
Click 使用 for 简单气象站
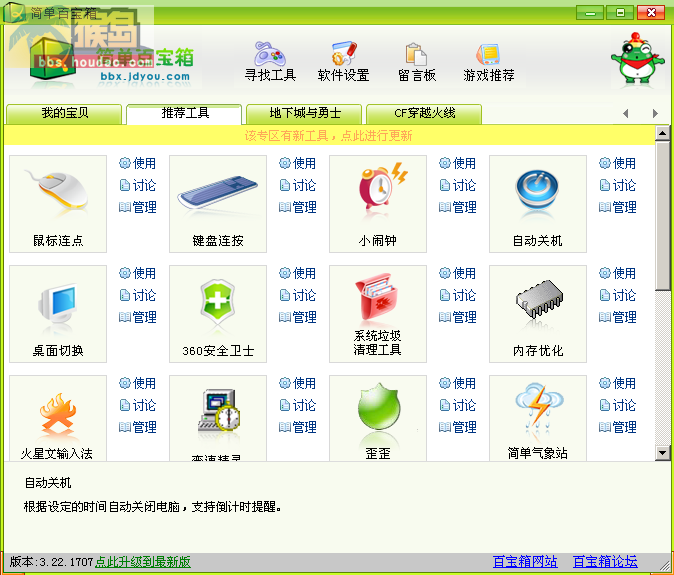pos(617,383)
